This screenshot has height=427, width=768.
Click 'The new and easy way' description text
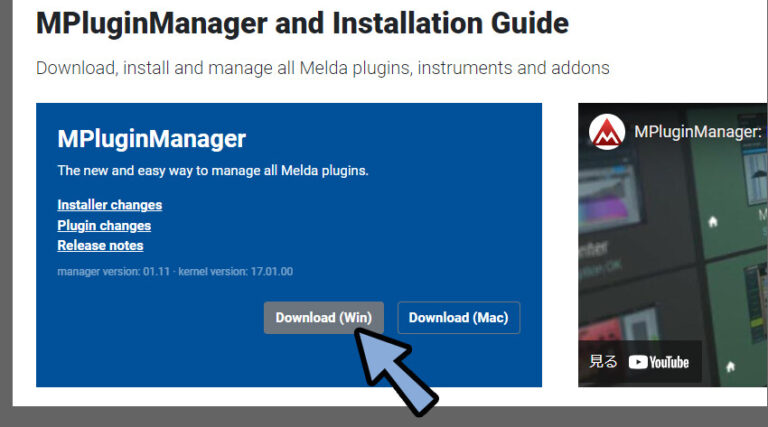tap(213, 171)
